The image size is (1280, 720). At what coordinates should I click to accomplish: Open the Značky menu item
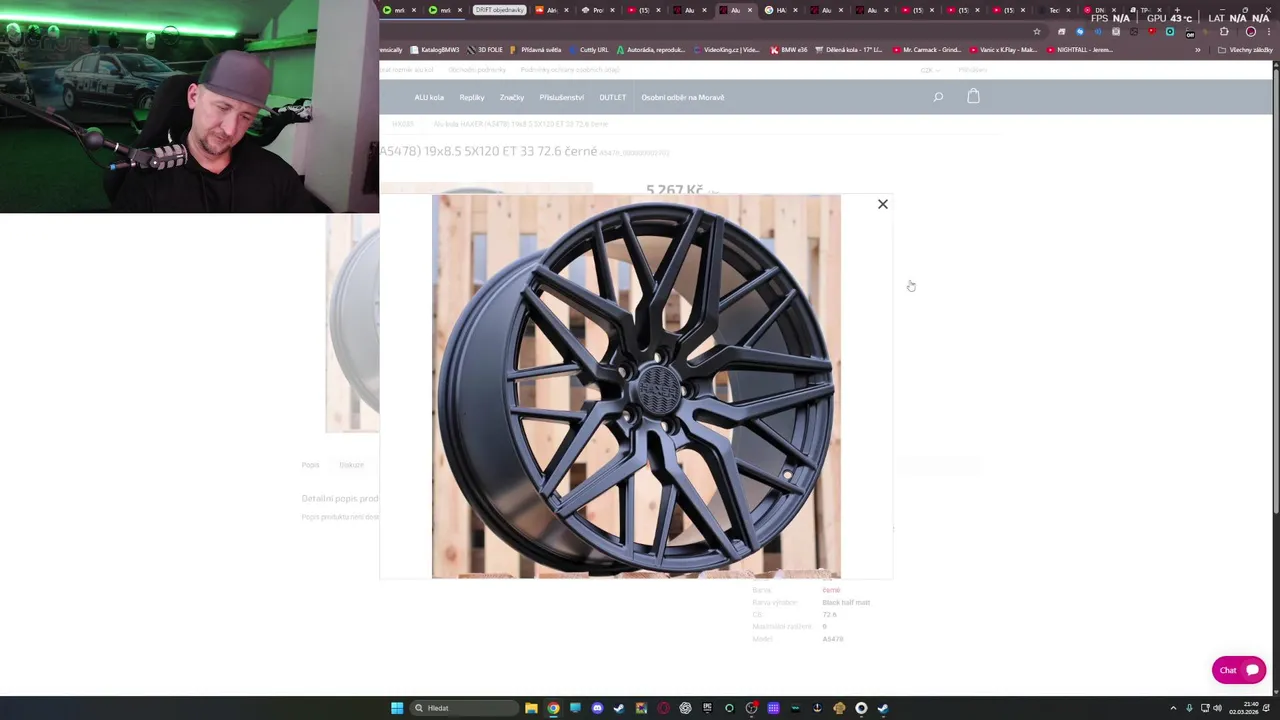[x=512, y=97]
